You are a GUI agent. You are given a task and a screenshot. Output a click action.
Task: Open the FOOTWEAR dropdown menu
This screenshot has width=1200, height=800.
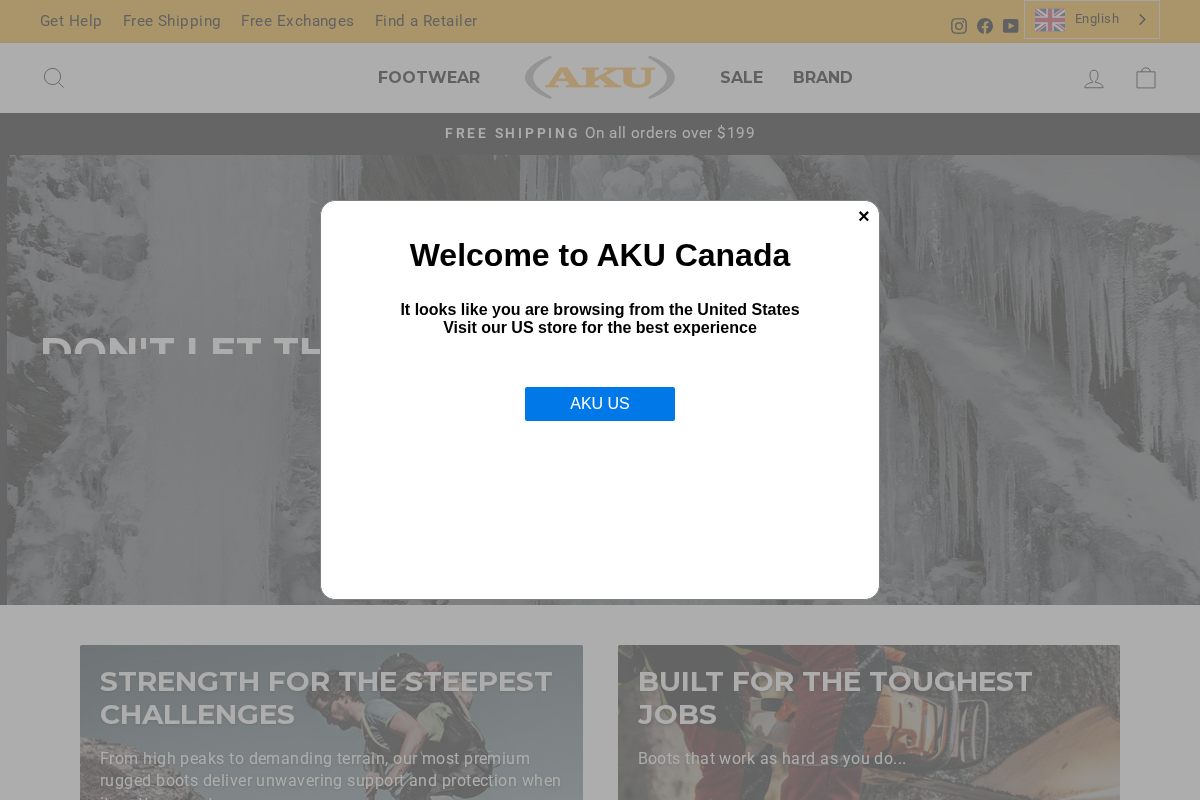(429, 77)
